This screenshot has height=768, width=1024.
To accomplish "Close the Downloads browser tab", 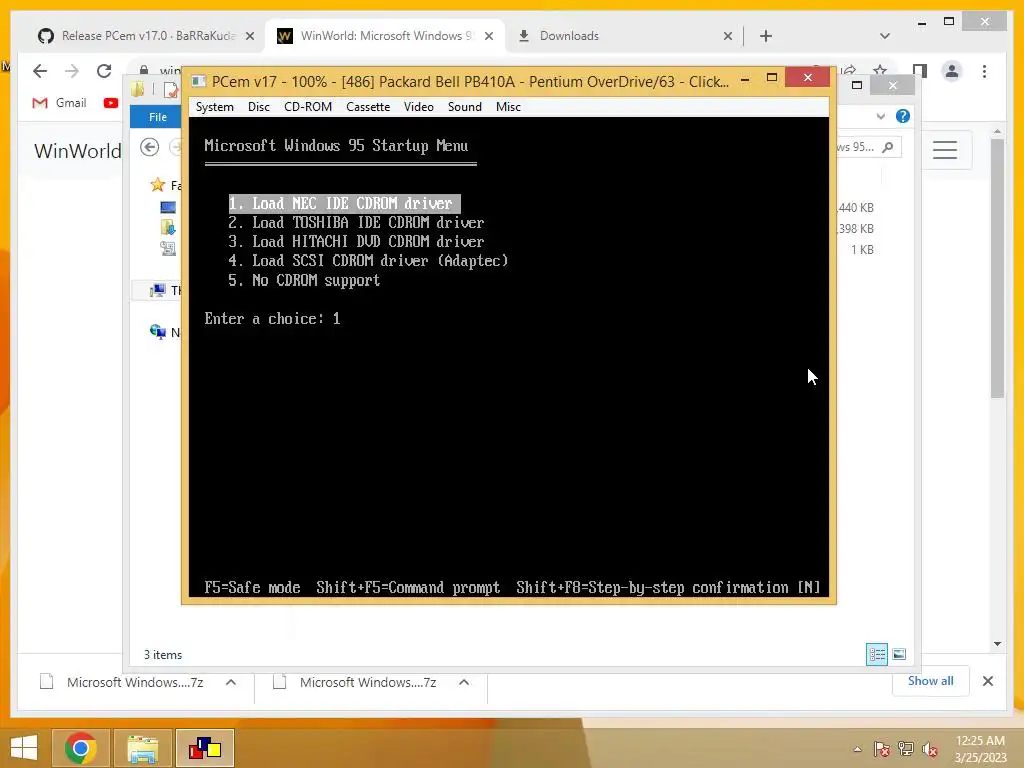I will click(728, 37).
